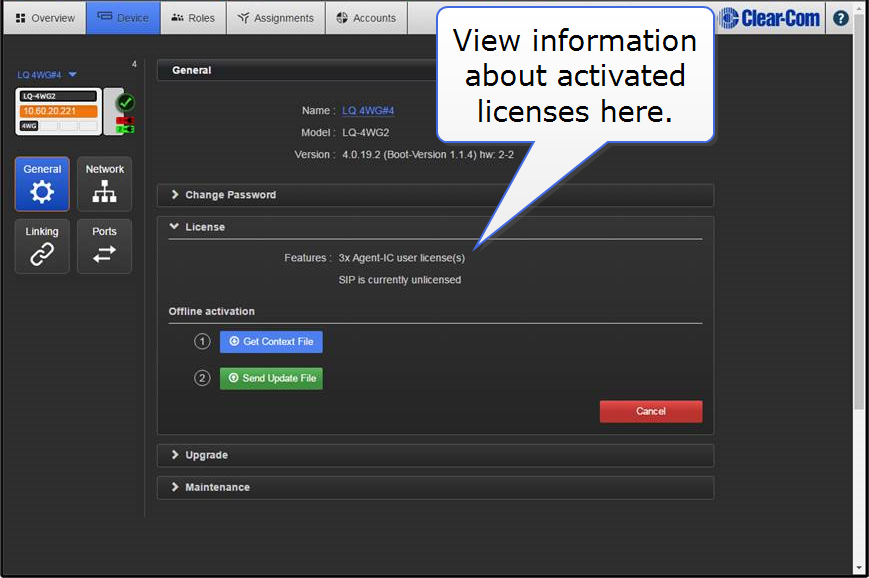Open the Assignments tab
Image resolution: width=869 pixels, height=578 pixels.
click(276, 18)
